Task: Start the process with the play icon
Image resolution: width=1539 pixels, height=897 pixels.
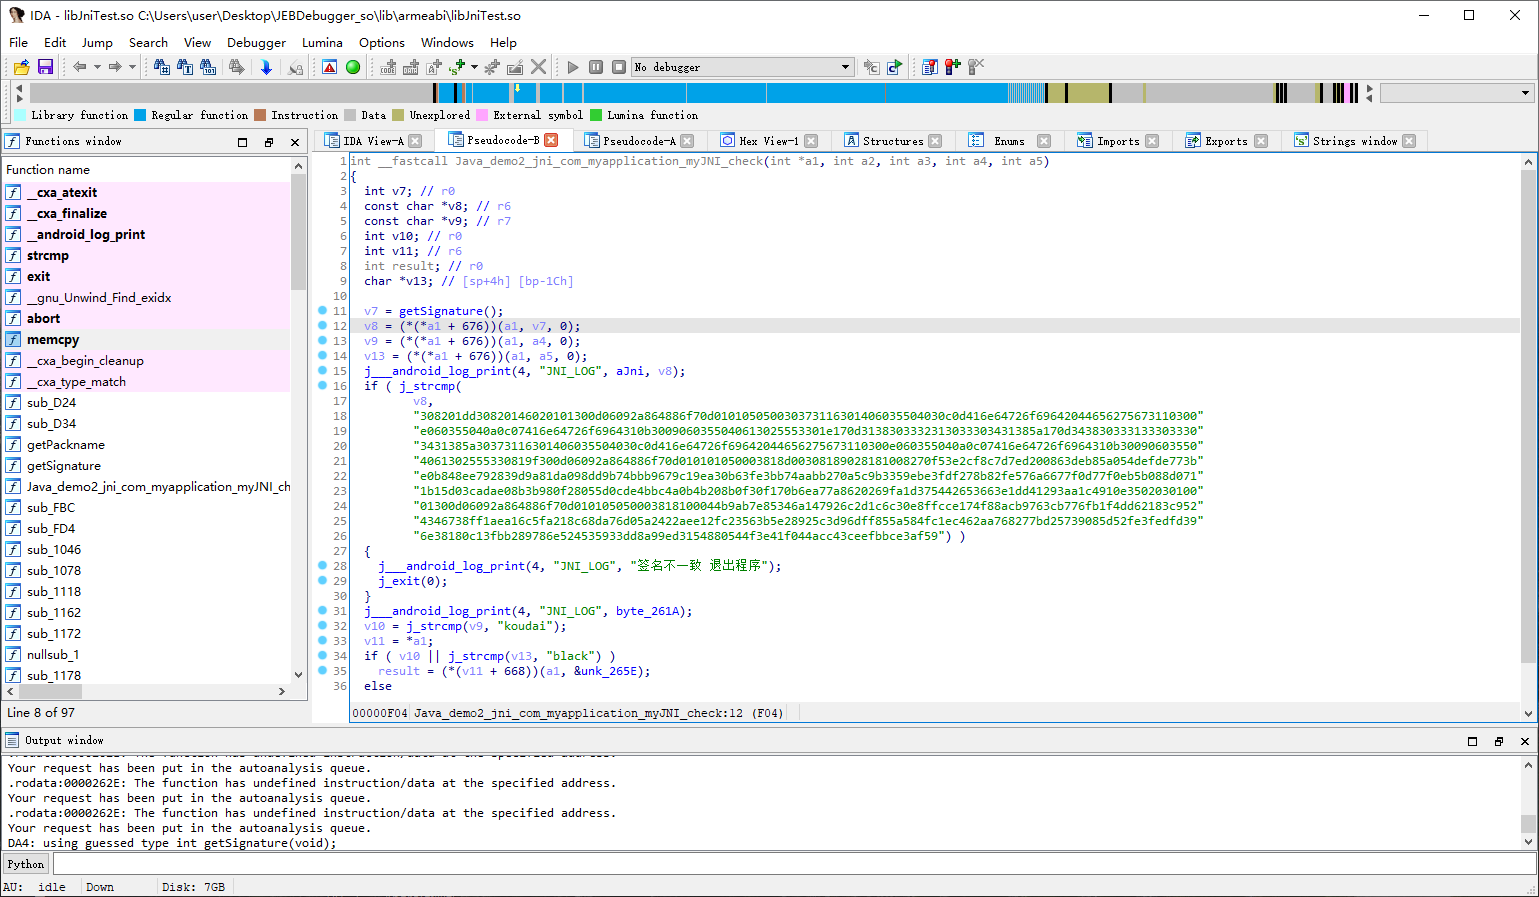Action: click(x=573, y=67)
